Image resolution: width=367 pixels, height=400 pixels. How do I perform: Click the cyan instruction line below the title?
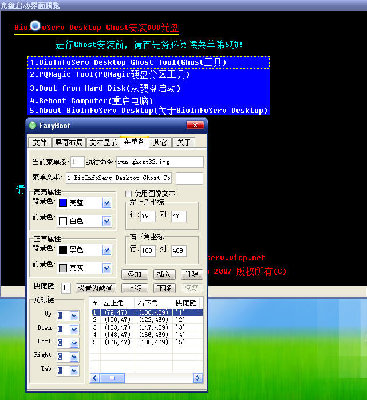click(149, 44)
